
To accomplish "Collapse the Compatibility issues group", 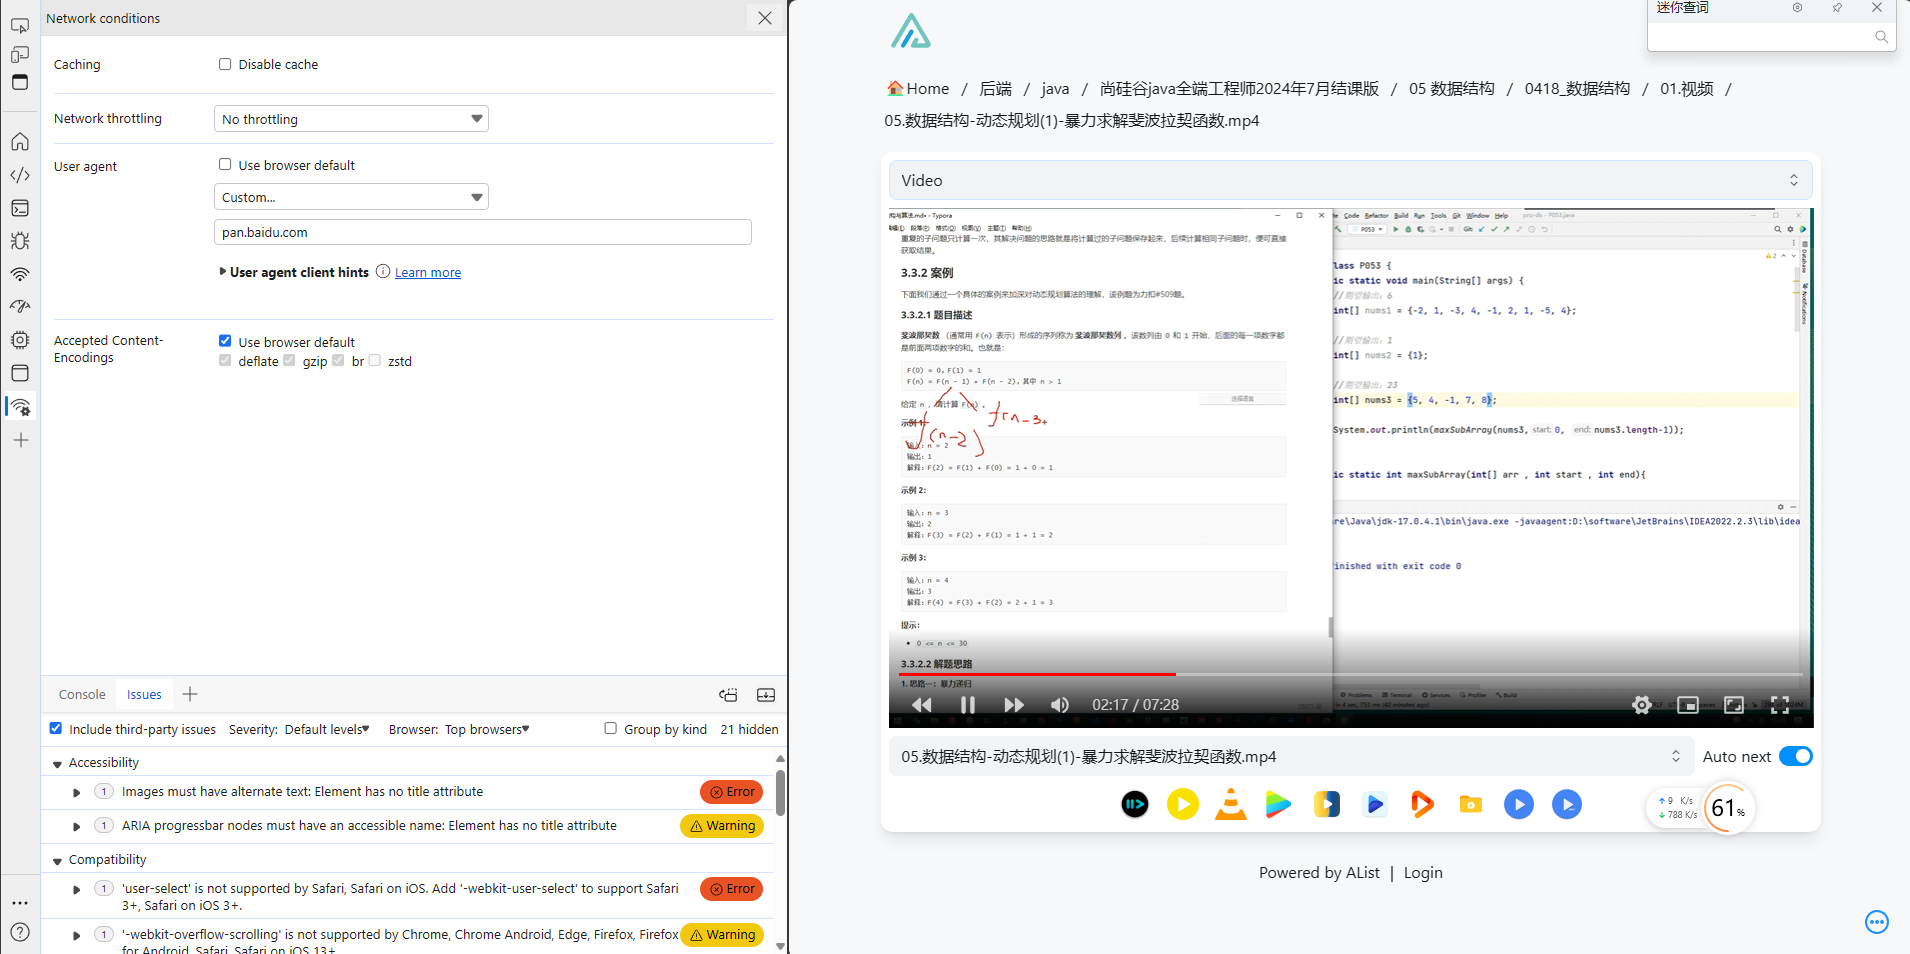I will 58,860.
